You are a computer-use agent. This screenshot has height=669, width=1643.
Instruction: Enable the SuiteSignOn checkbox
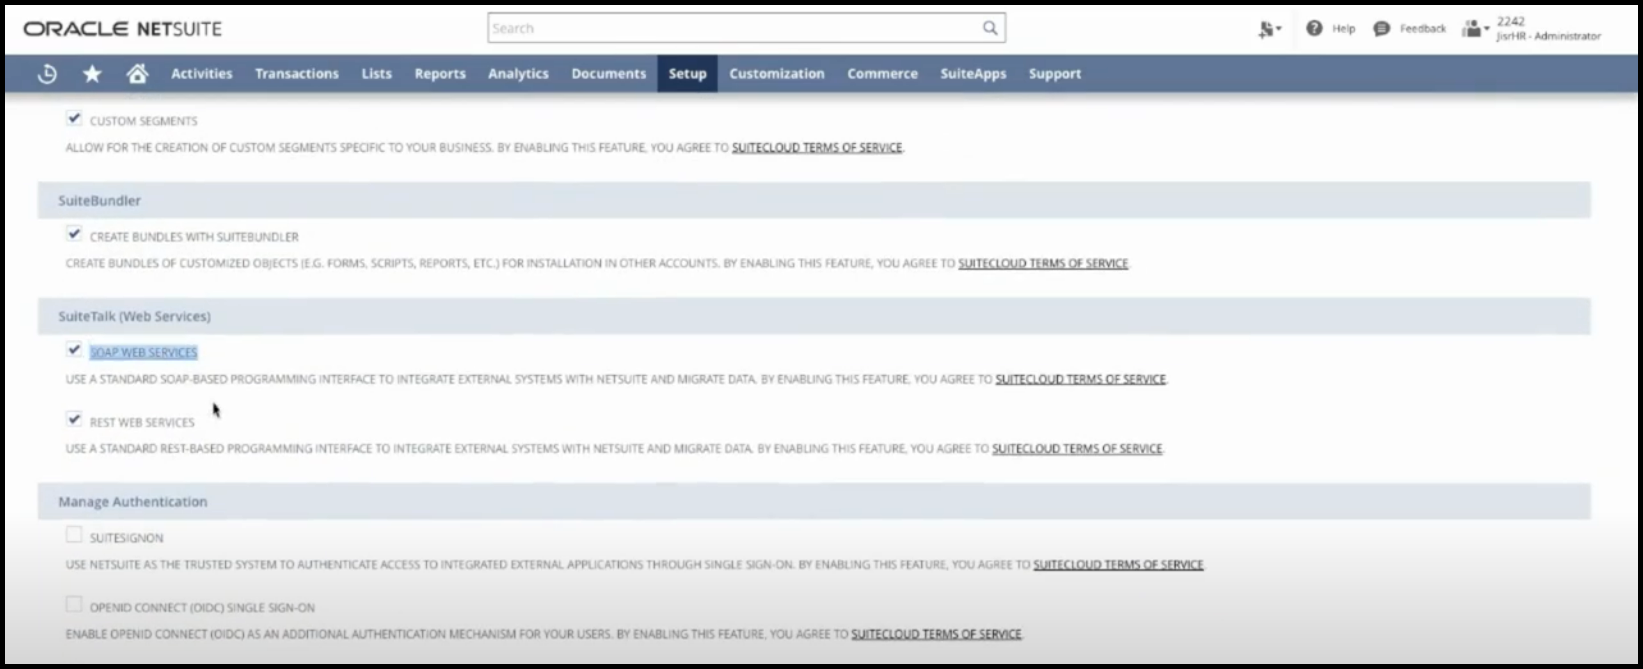[x=74, y=536]
